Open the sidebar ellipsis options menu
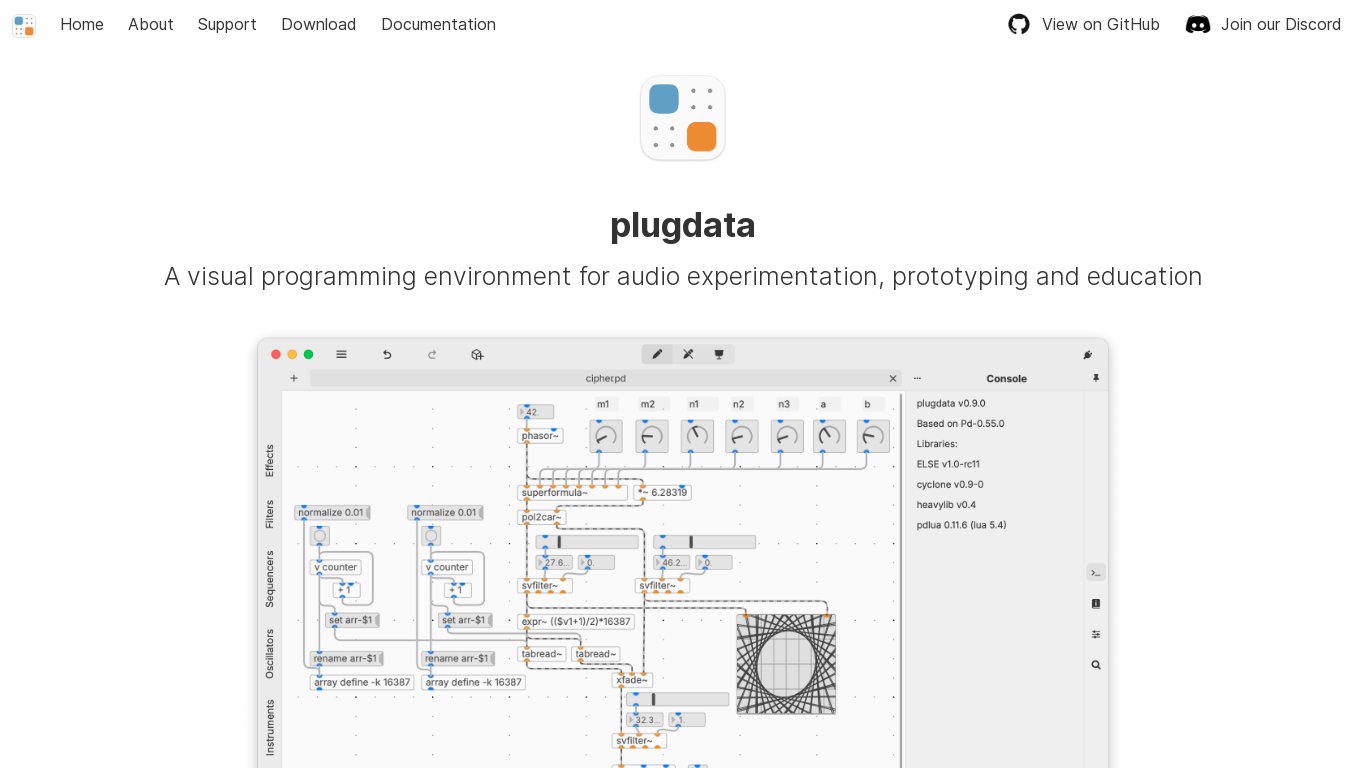The image size is (1366, 768). (917, 378)
